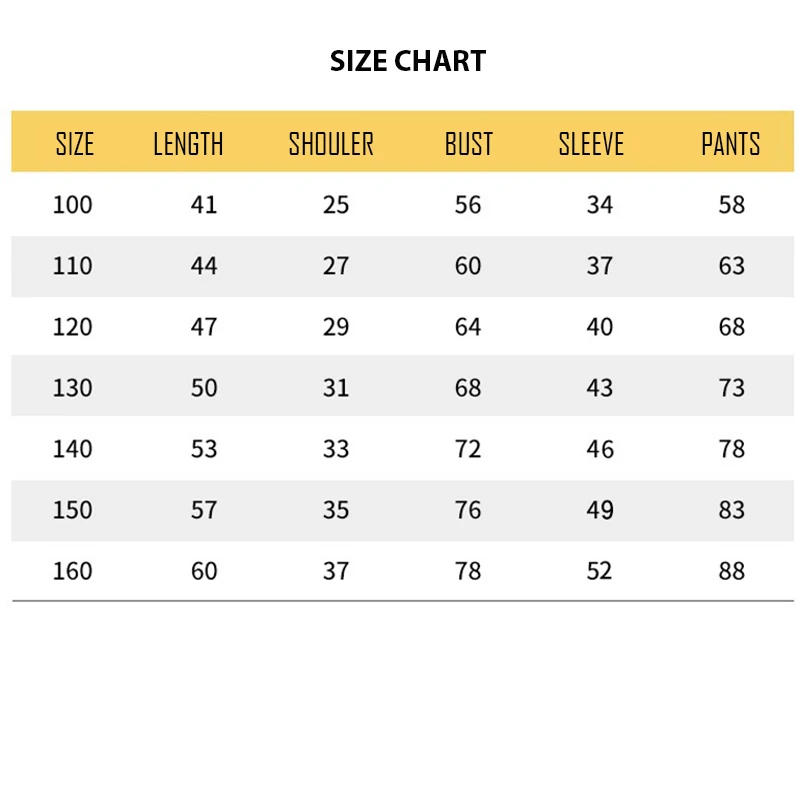Click size 130 row label

click(x=72, y=388)
